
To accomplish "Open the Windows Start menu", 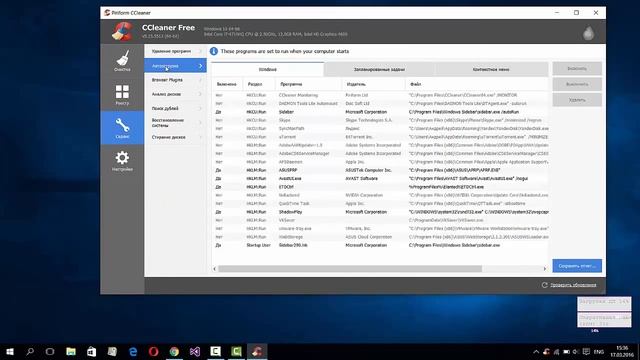I will [x=10, y=351].
